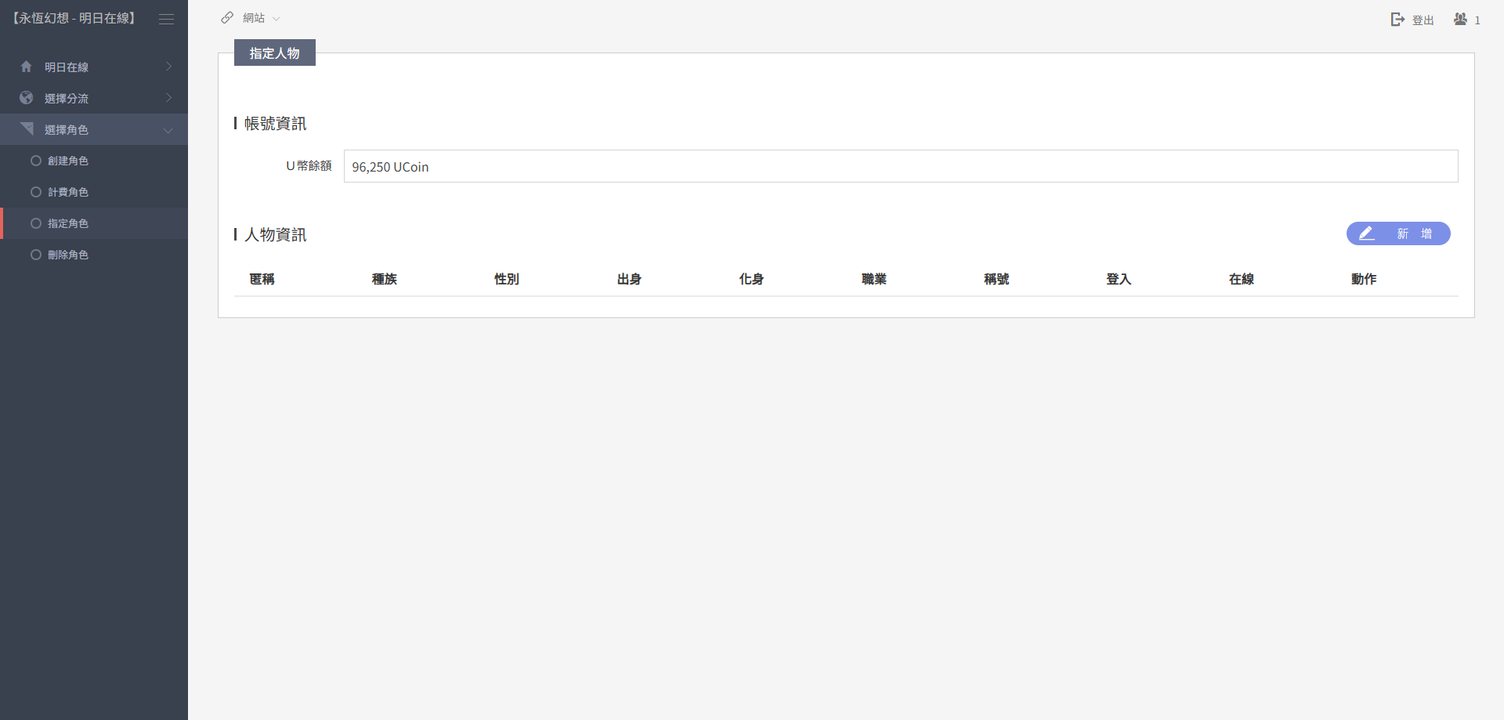Collapse the 選擇角色 menu chevron
Image resolution: width=1504 pixels, height=720 pixels.
[168, 130]
